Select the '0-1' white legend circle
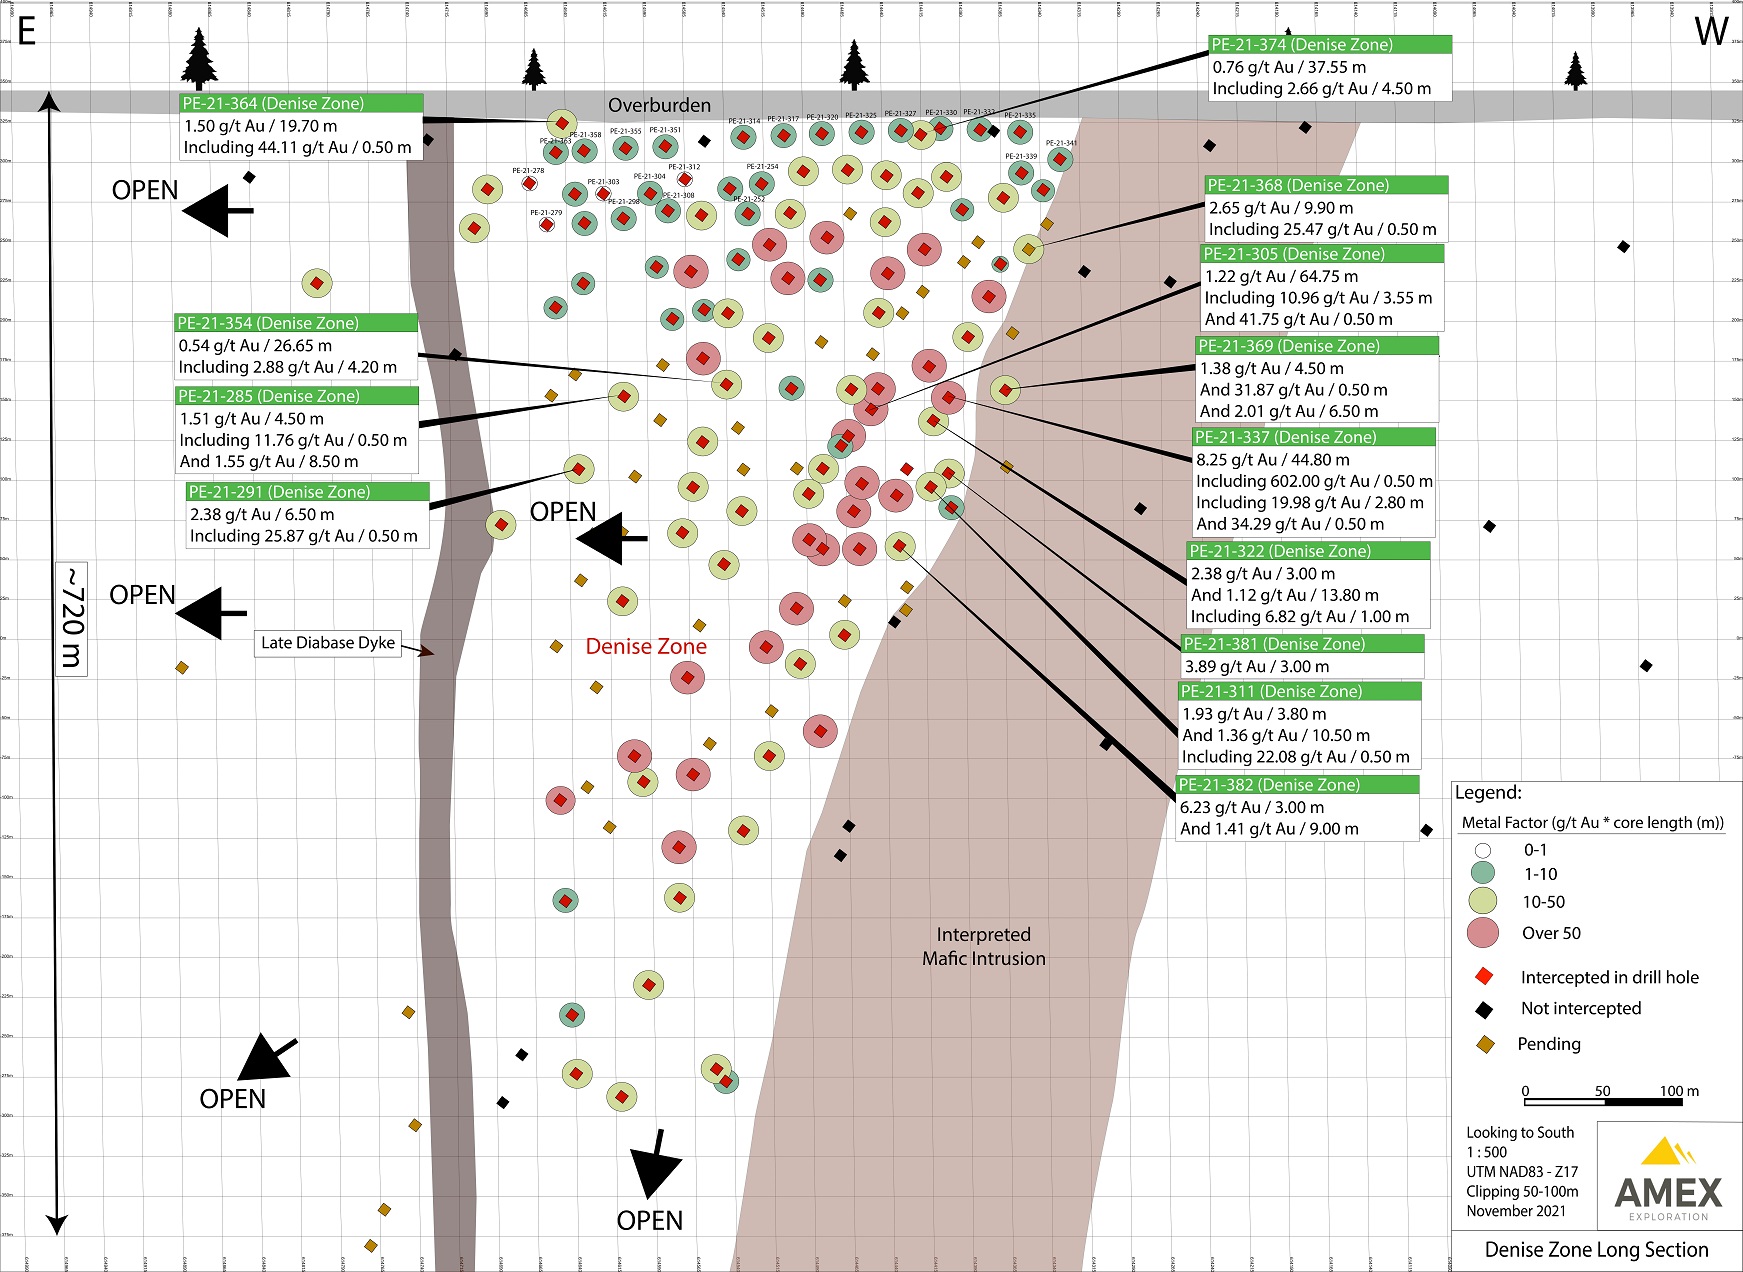Screen dimensions: 1743x1272 click(x=1482, y=850)
